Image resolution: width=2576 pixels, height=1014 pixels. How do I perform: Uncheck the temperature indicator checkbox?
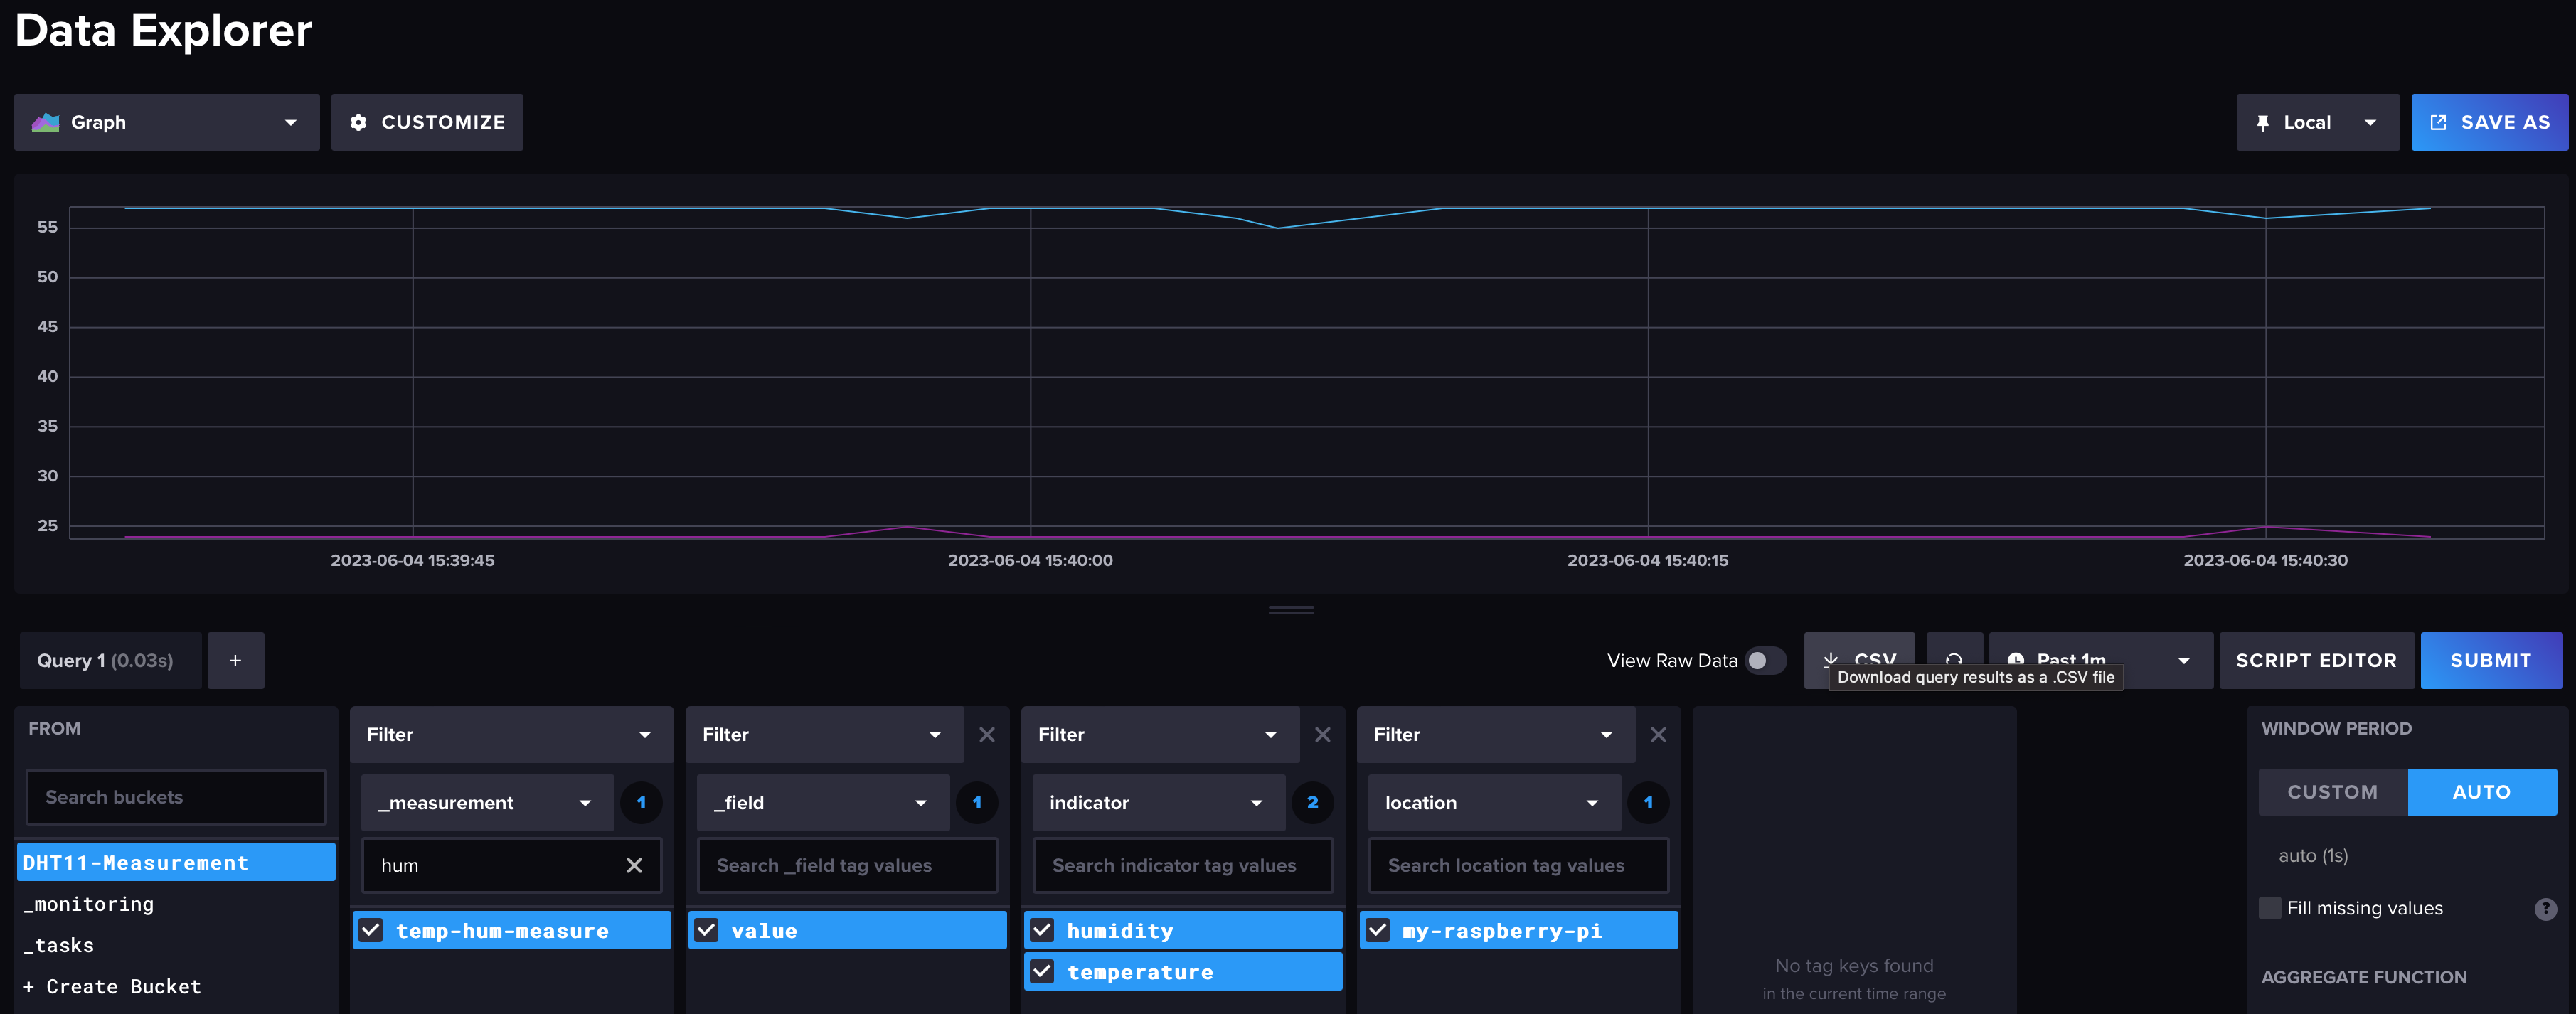point(1042,972)
